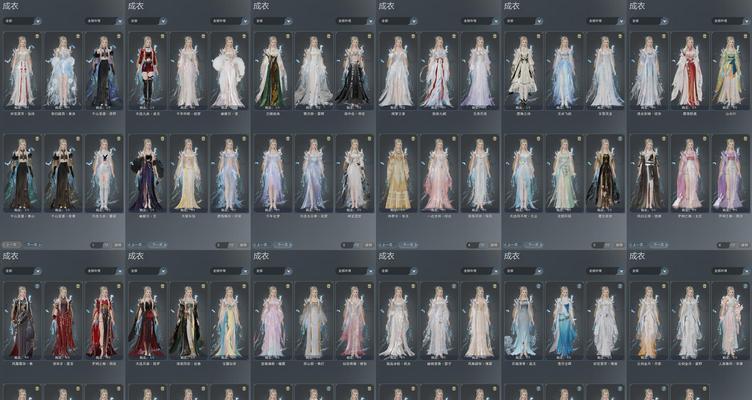Select the black outfit with white emblem

click(x=648, y=174)
